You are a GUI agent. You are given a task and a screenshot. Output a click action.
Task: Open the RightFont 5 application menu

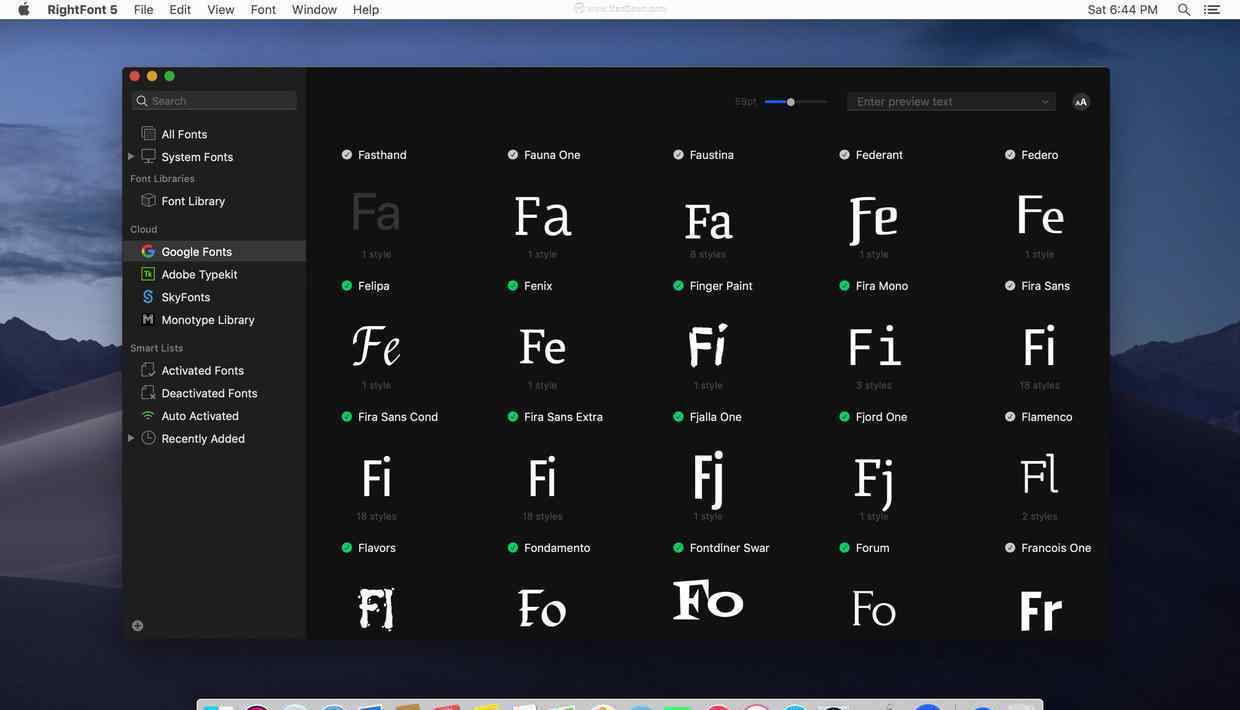(x=82, y=9)
